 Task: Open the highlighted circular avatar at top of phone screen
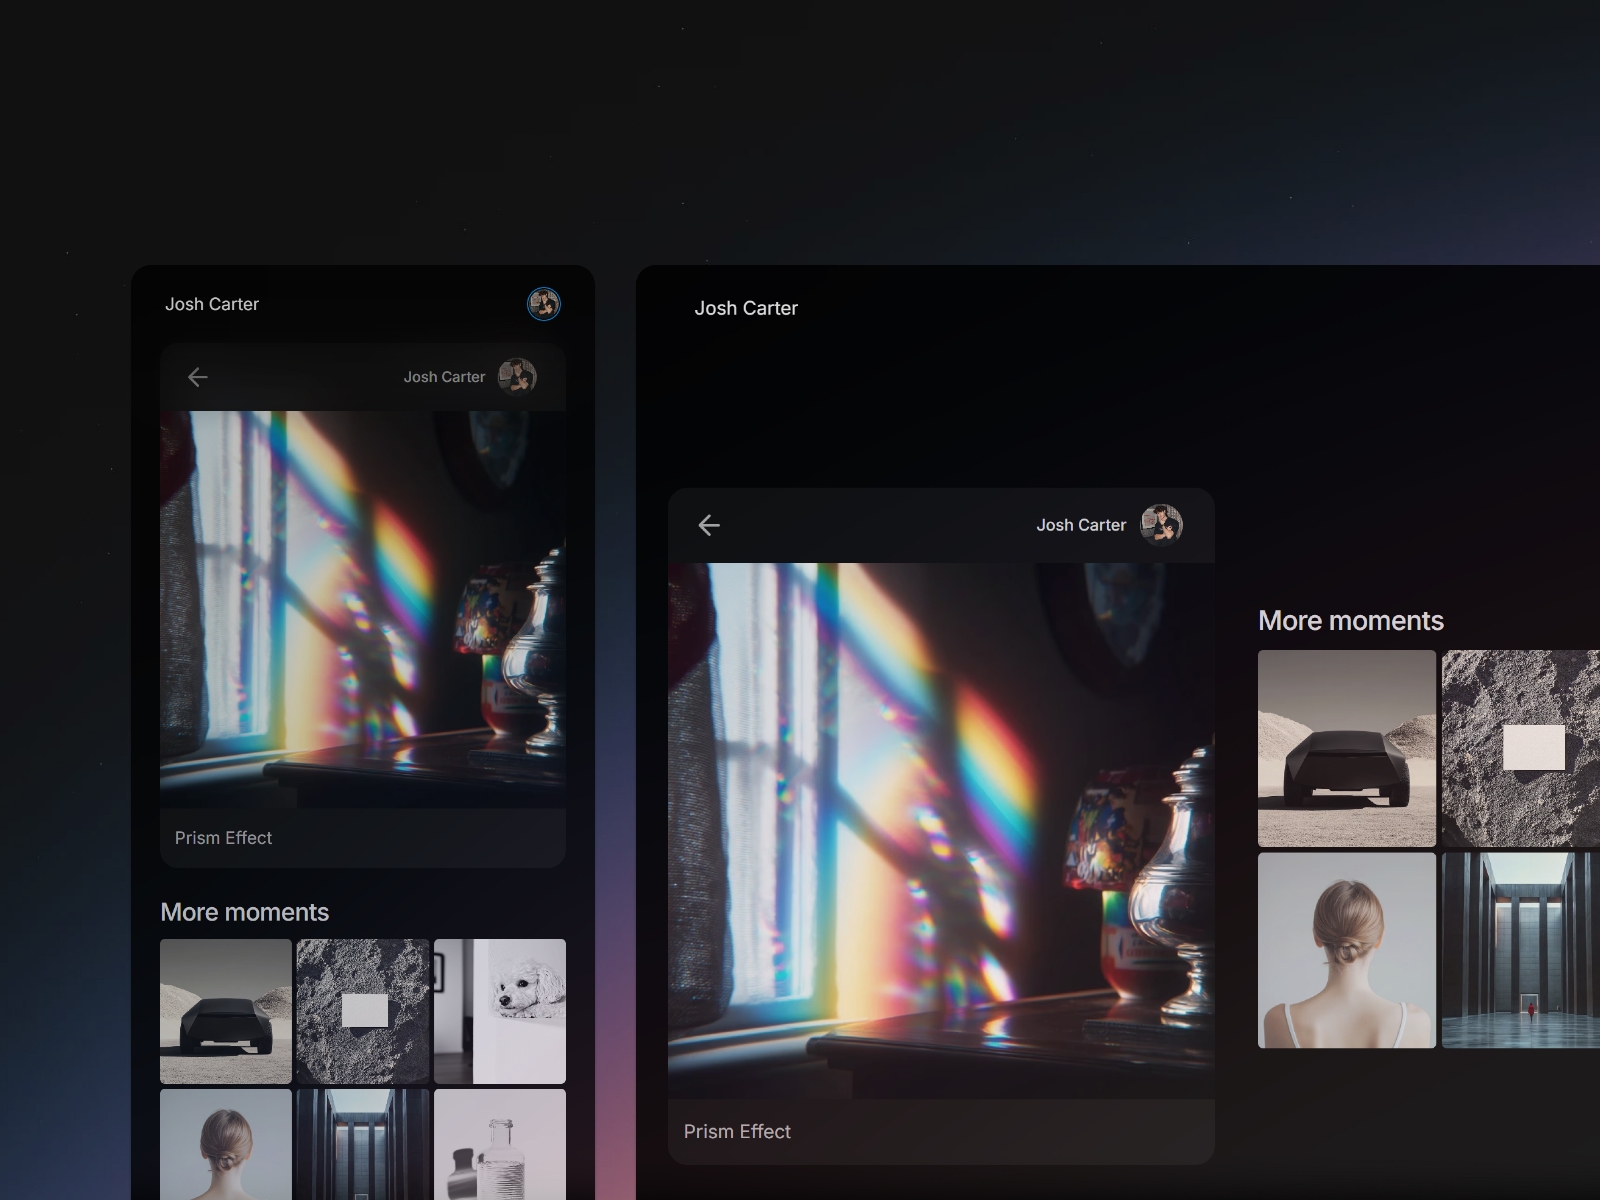(545, 305)
